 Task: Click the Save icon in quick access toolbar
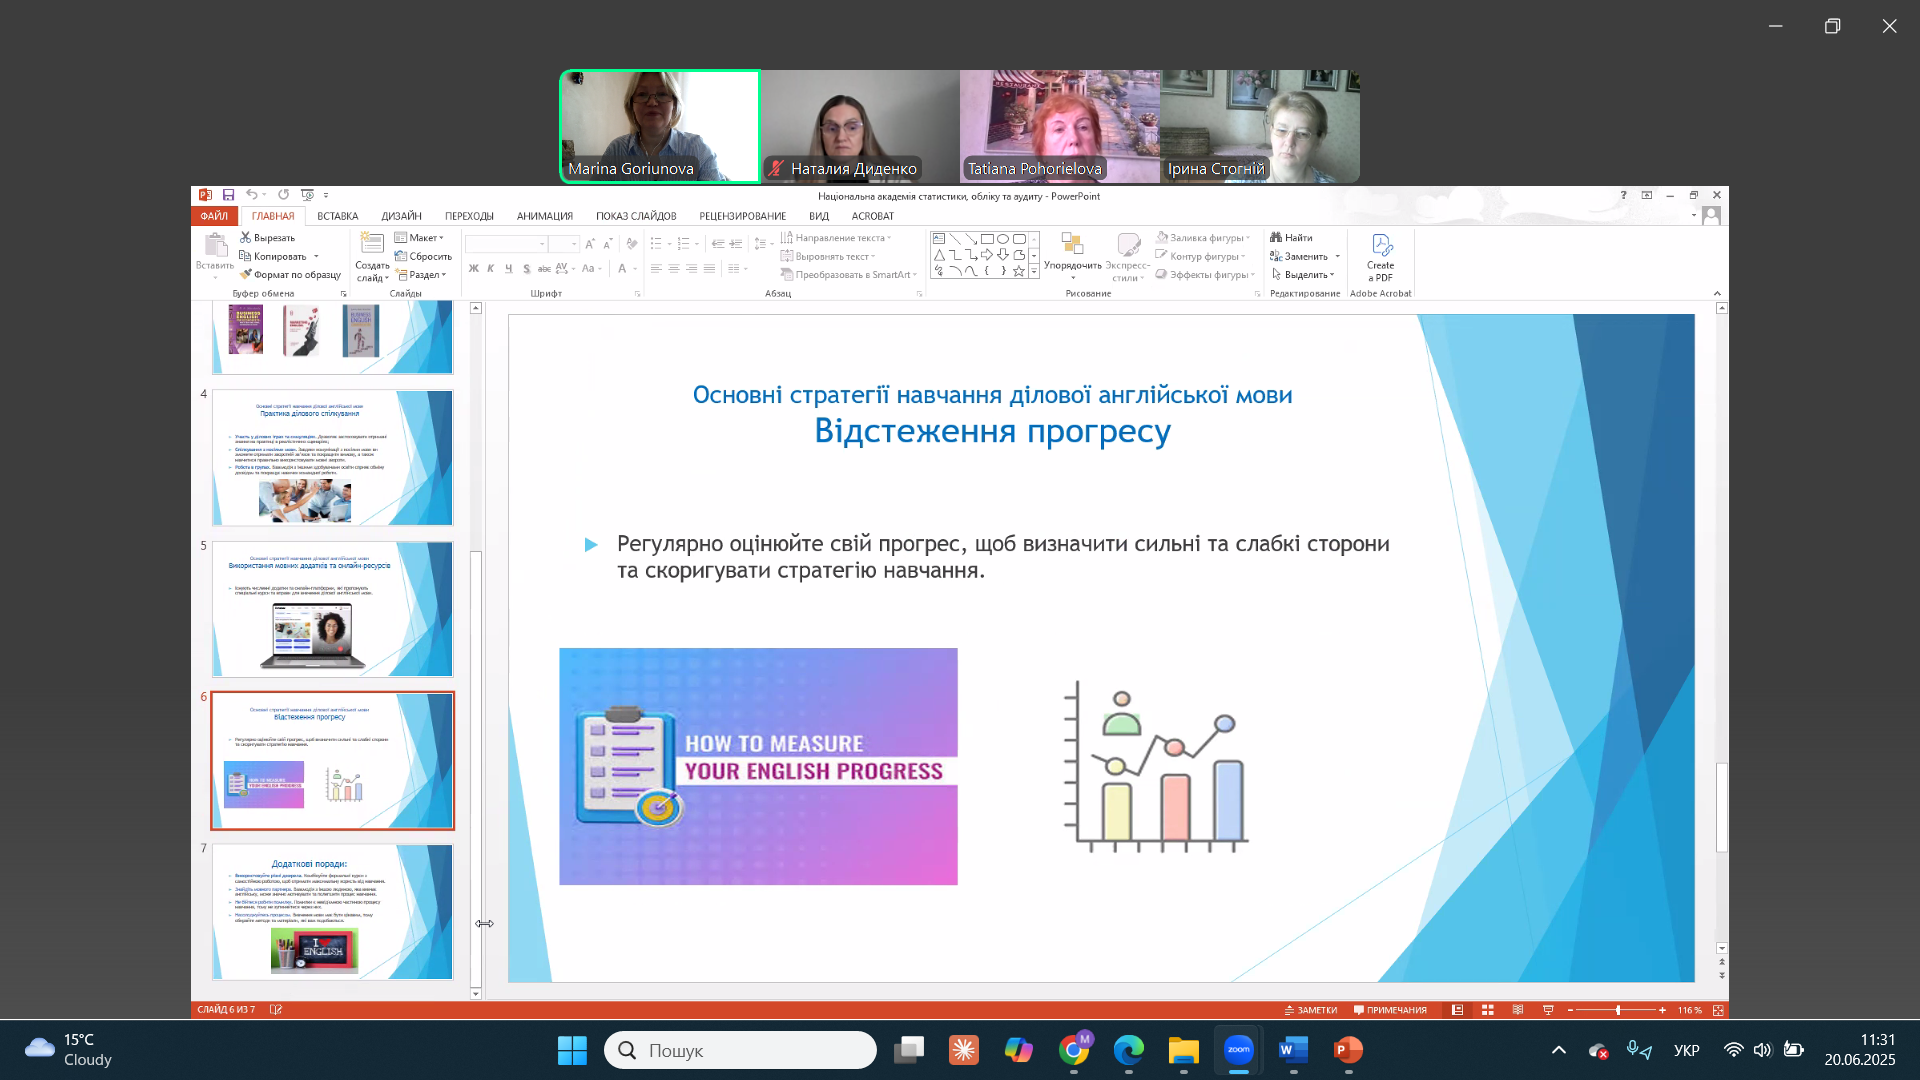pyautogui.click(x=228, y=195)
